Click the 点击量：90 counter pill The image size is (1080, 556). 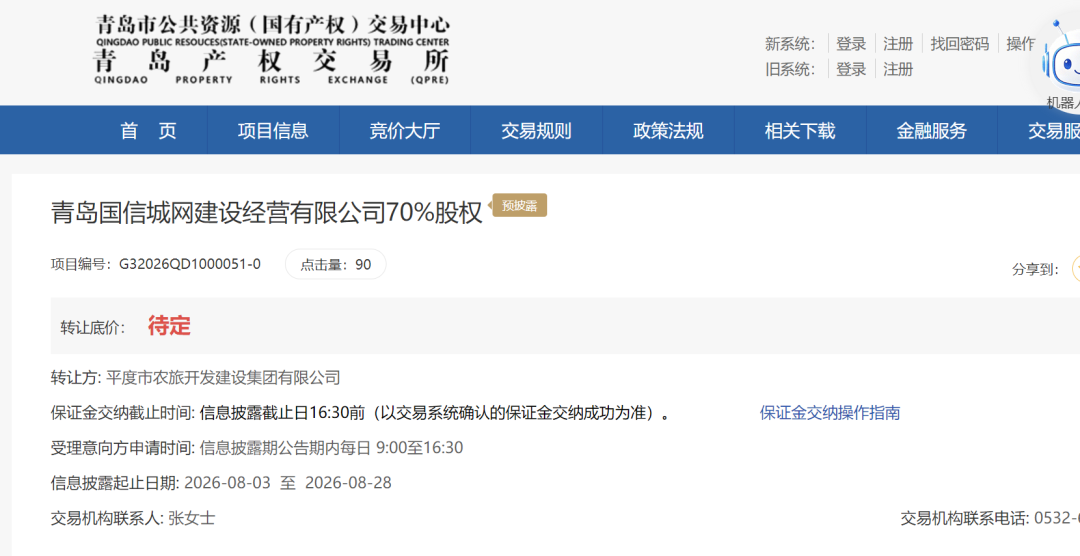pyautogui.click(x=335, y=265)
